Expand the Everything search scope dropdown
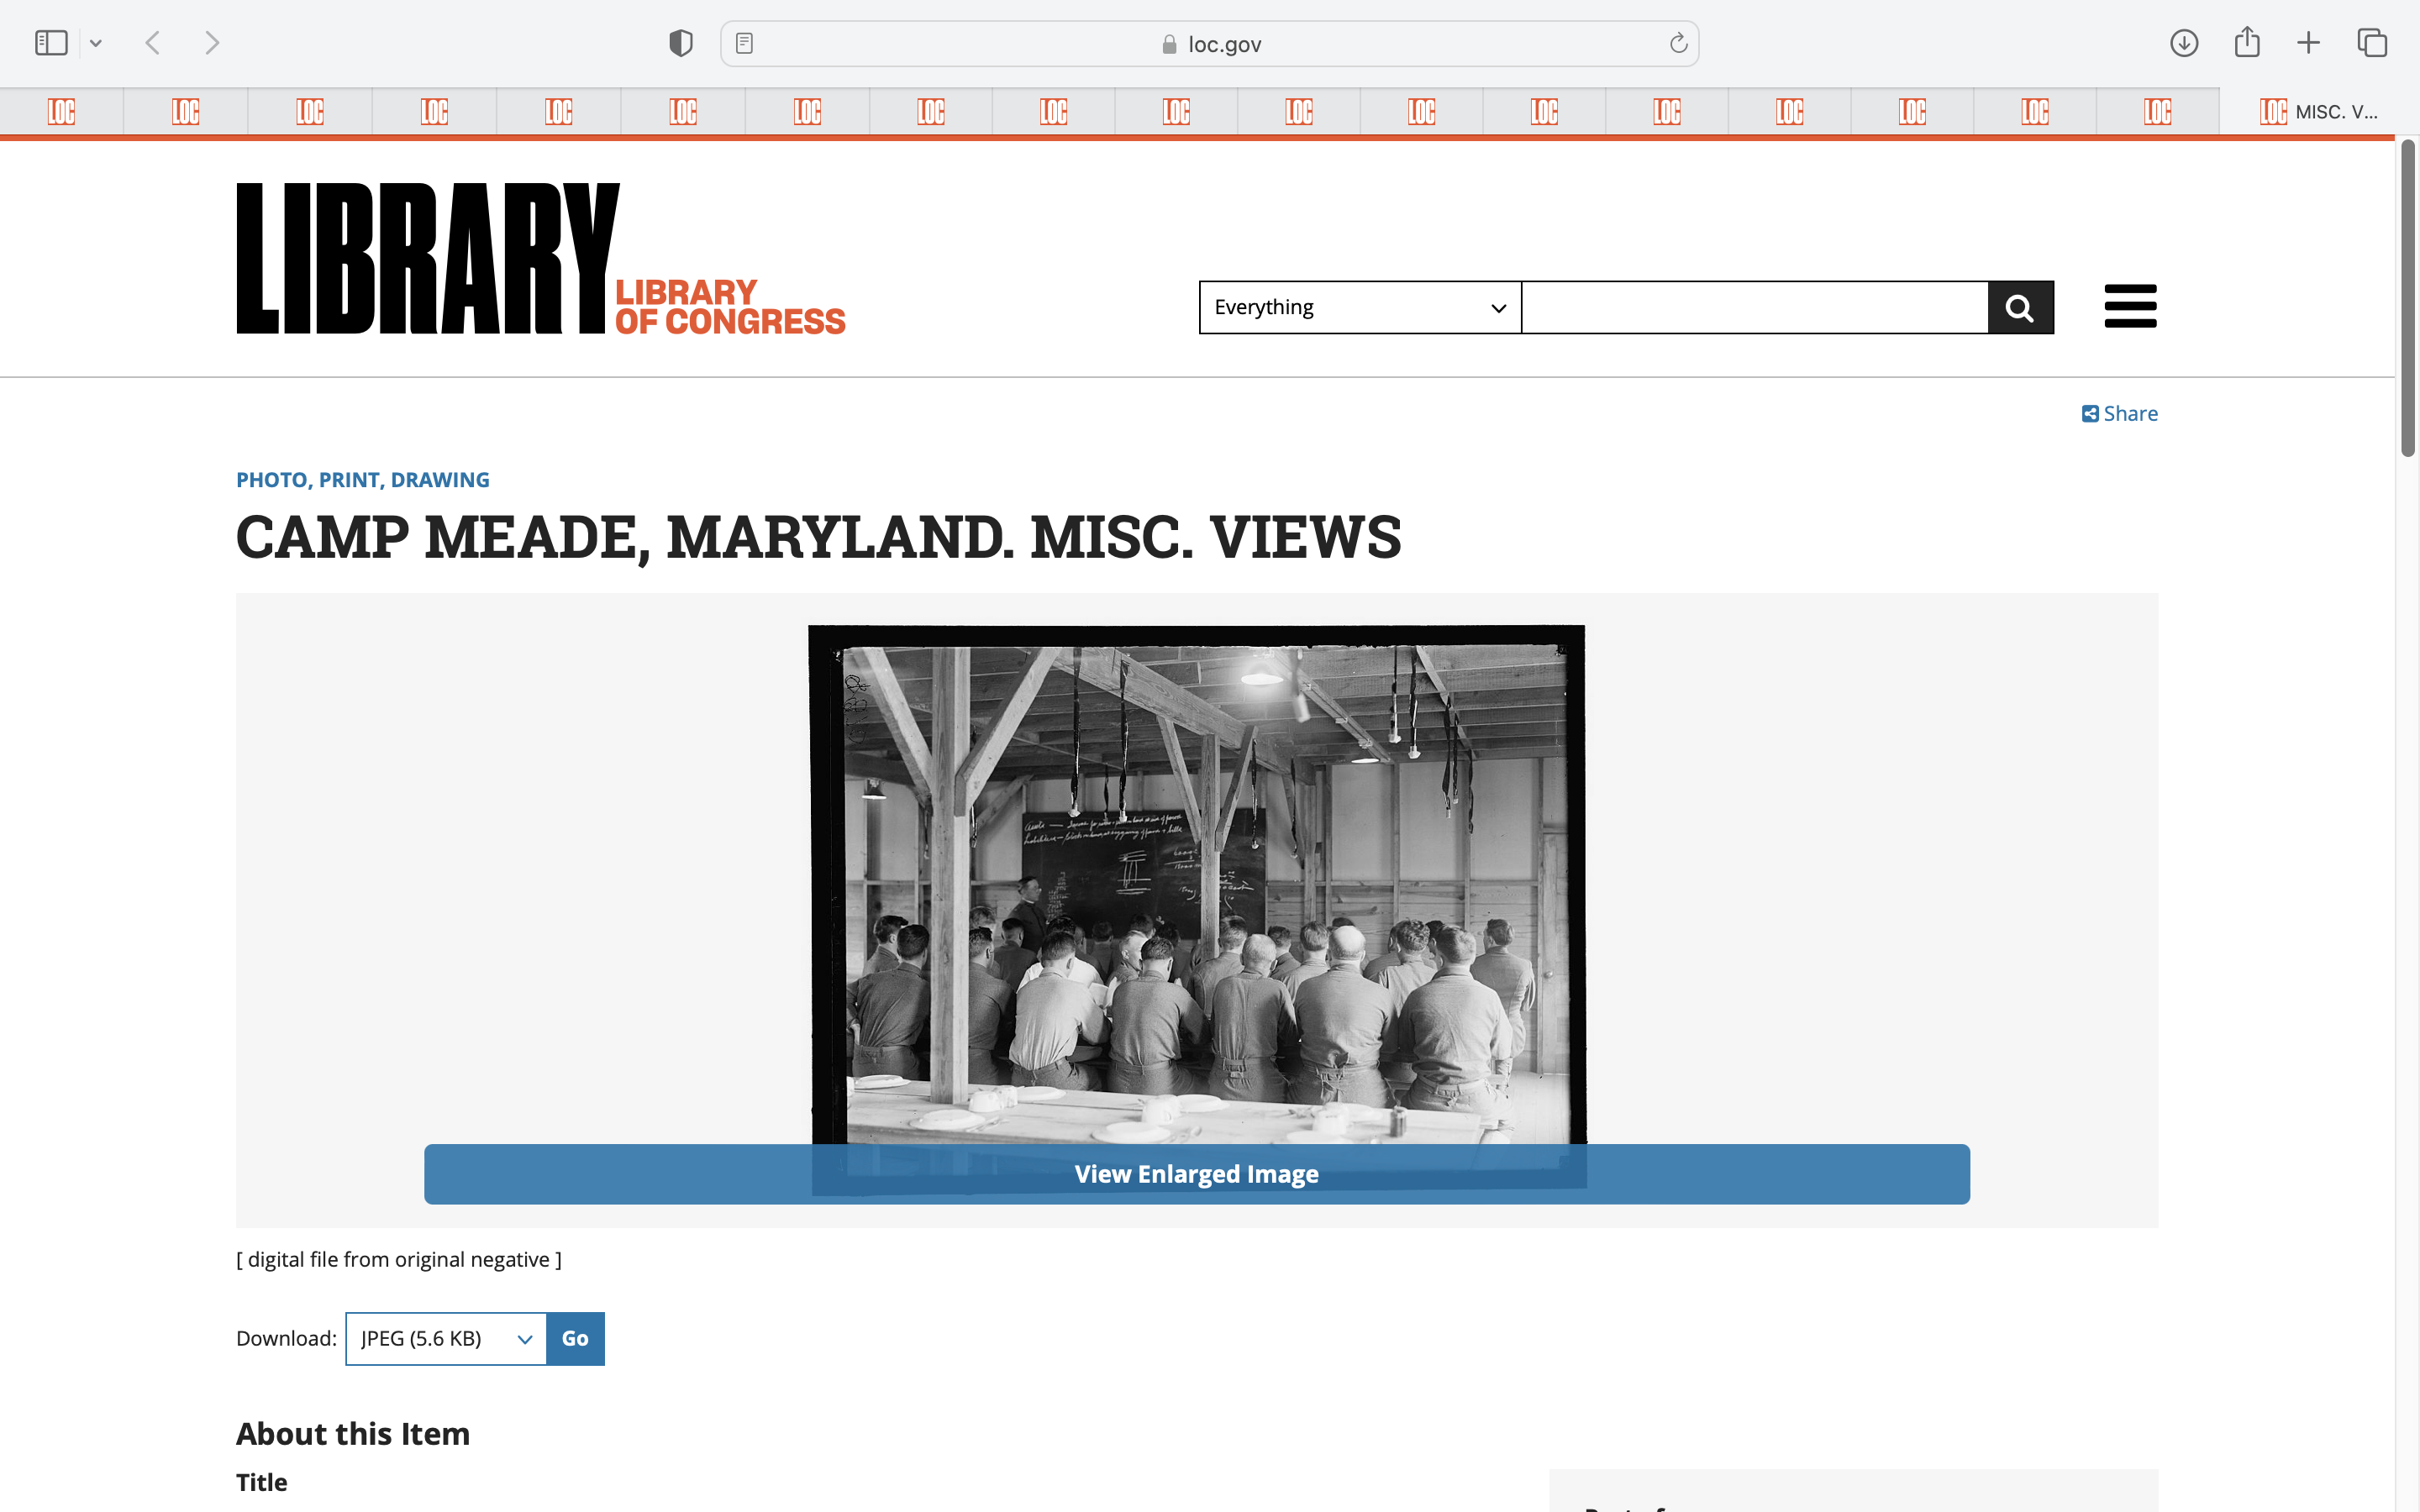Screen dimensions: 2420x1512 [x=1359, y=308]
